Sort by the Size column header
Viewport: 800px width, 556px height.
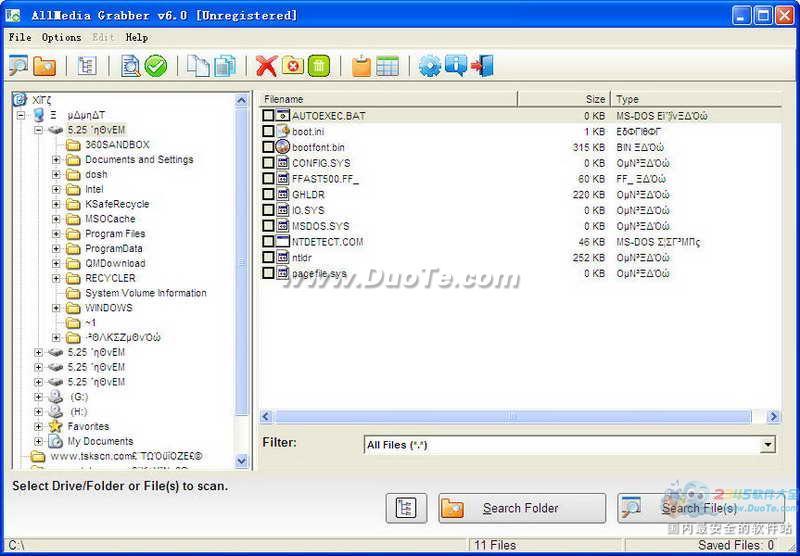[564, 99]
